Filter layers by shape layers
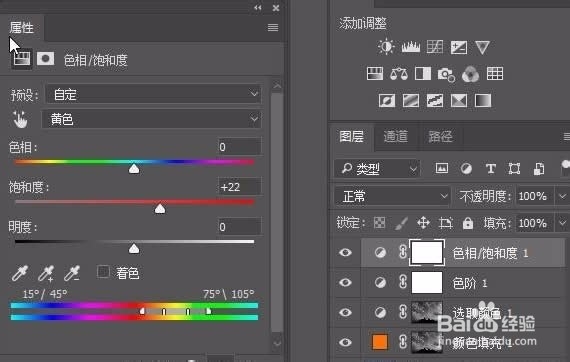 (x=514, y=168)
